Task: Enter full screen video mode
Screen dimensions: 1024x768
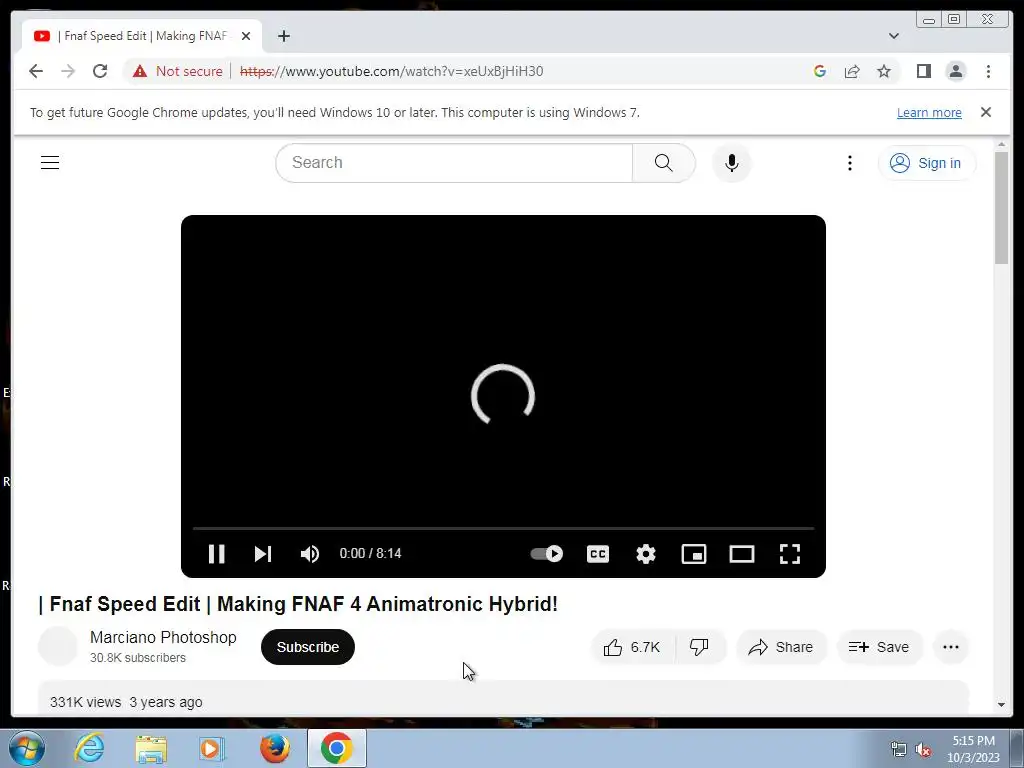Action: (790, 554)
